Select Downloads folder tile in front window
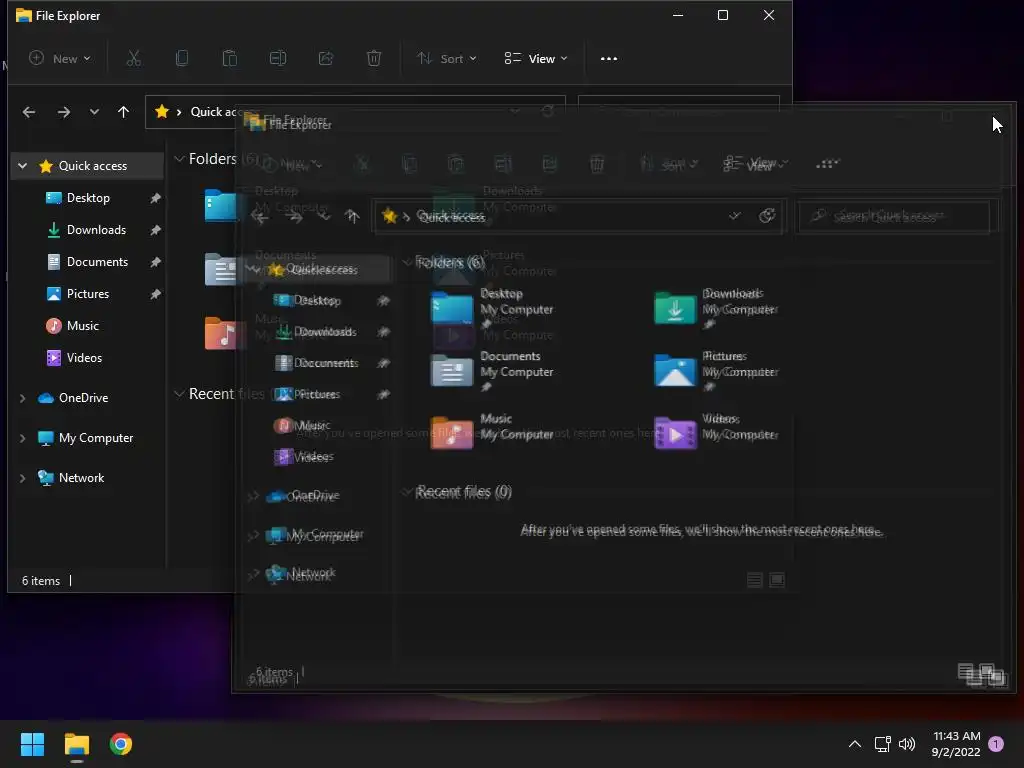 point(716,308)
